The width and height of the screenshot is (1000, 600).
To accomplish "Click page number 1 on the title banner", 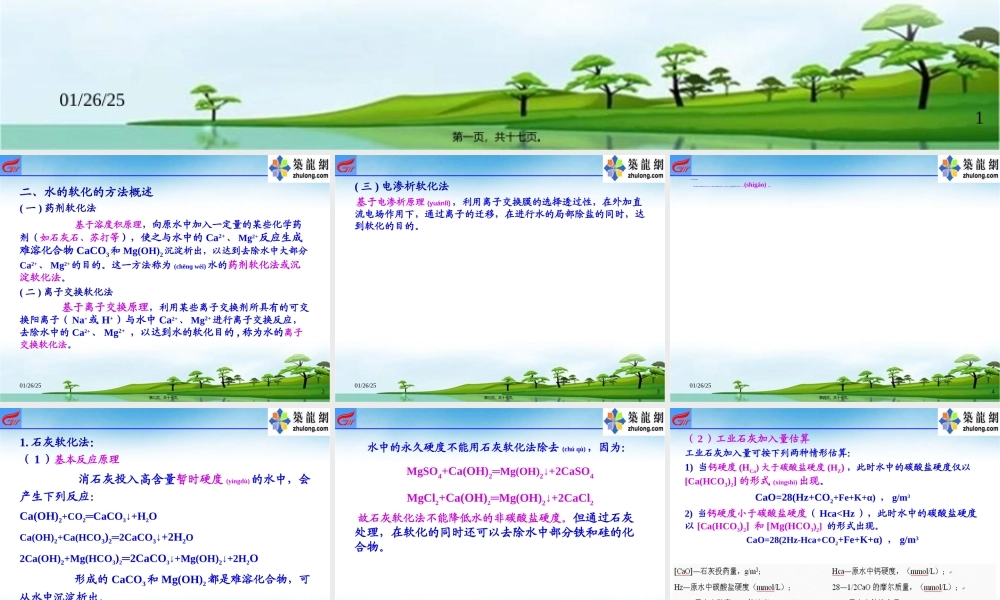I will coord(979,118).
